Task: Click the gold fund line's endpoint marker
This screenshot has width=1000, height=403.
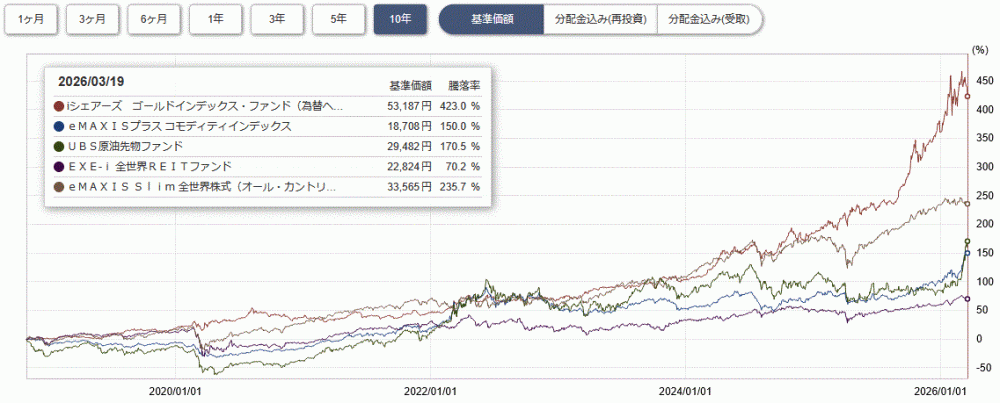Action: (967, 96)
